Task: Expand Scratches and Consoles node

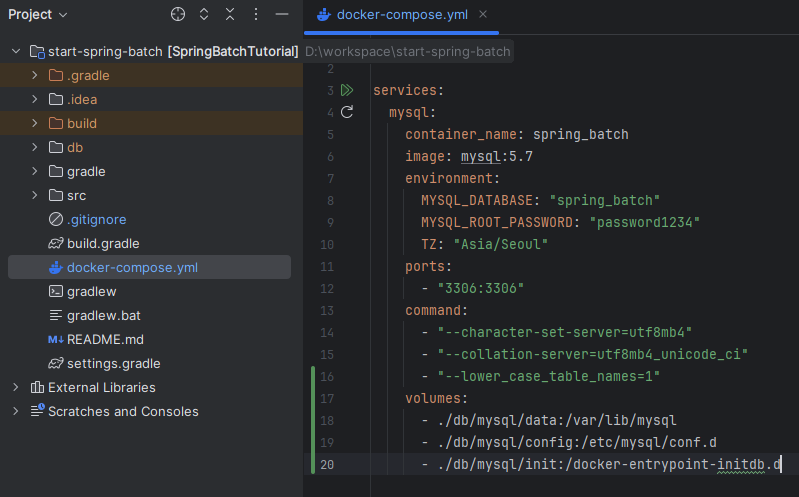Action: coord(16,411)
